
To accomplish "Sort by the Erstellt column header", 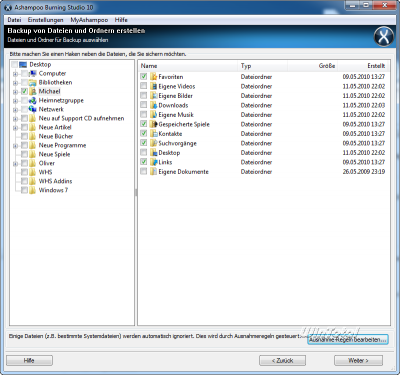I will click(363, 66).
